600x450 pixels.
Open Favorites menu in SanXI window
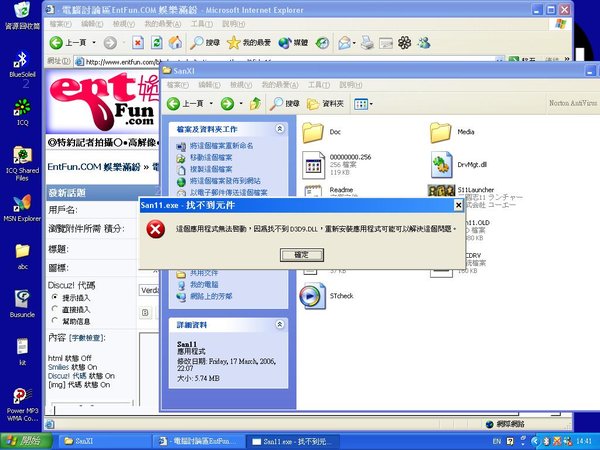pyautogui.click(x=280, y=85)
